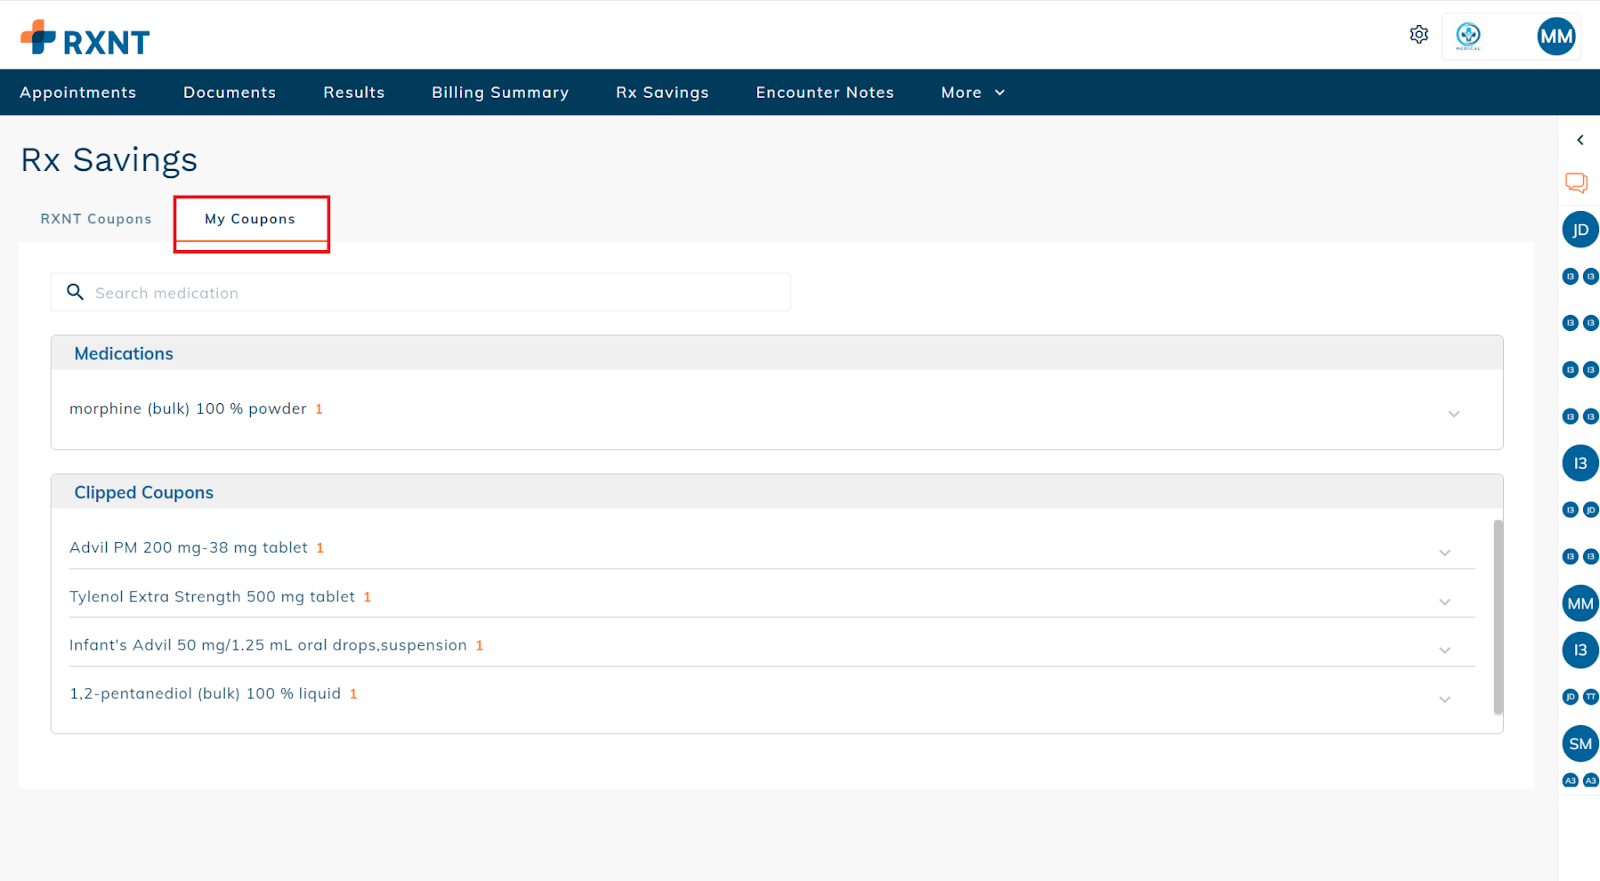1600x881 pixels.
Task: Go to Appointments in the navigation bar
Action: [x=78, y=92]
